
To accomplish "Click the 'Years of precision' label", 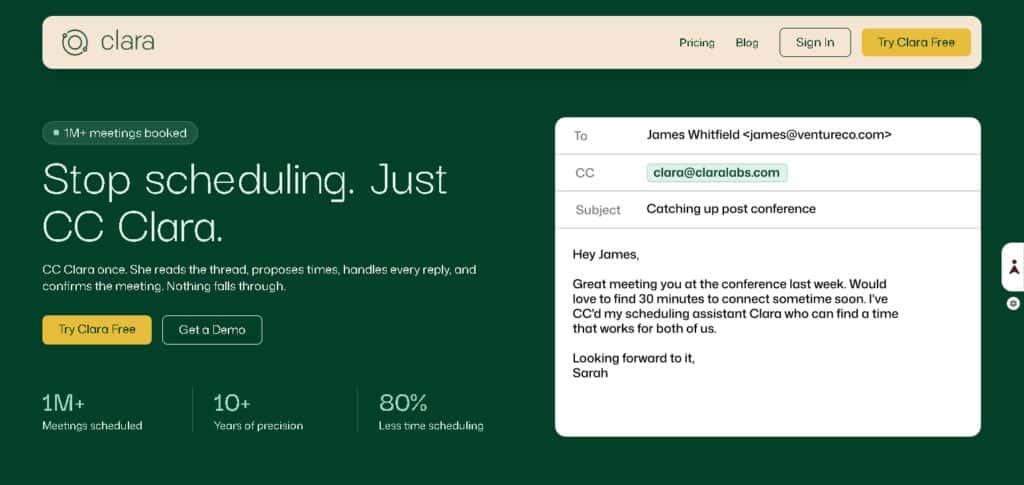I will (x=258, y=426).
